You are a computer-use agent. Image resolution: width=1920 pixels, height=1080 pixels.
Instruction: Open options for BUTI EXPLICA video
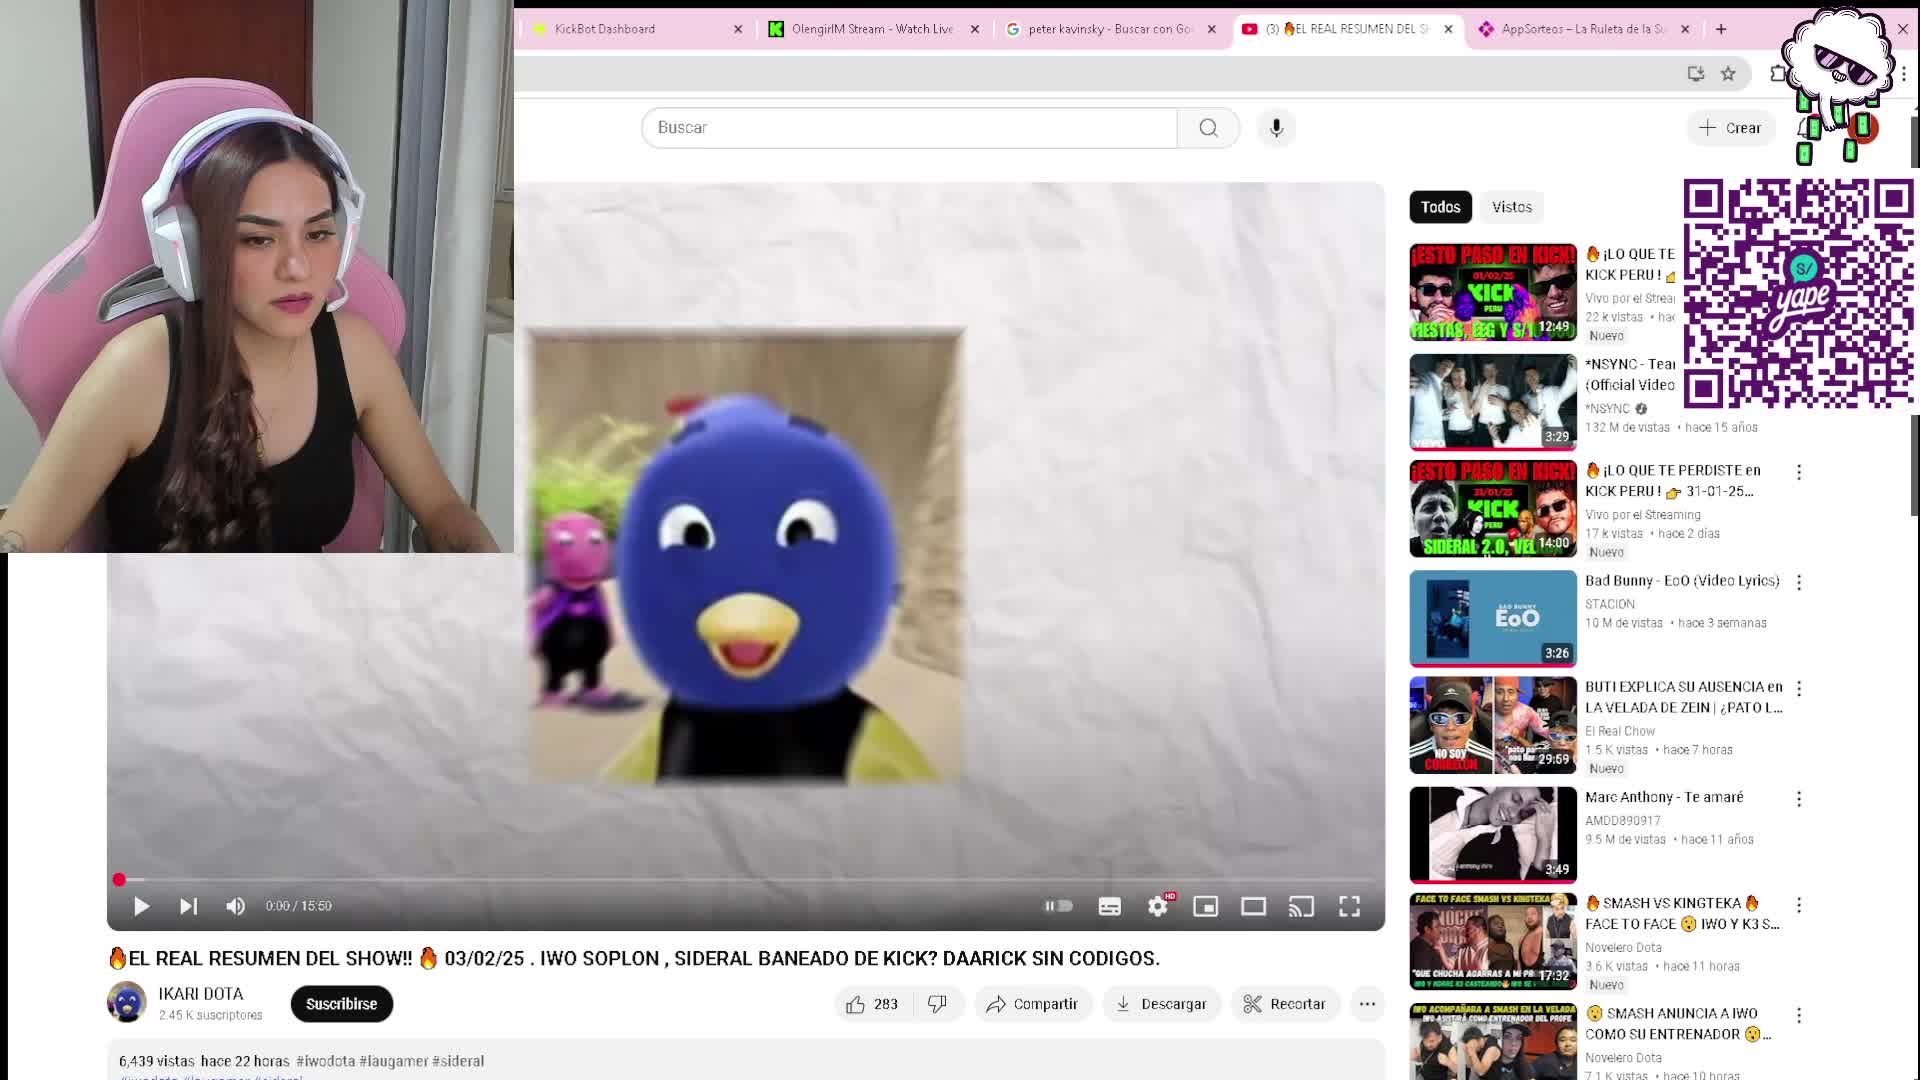(x=1799, y=689)
